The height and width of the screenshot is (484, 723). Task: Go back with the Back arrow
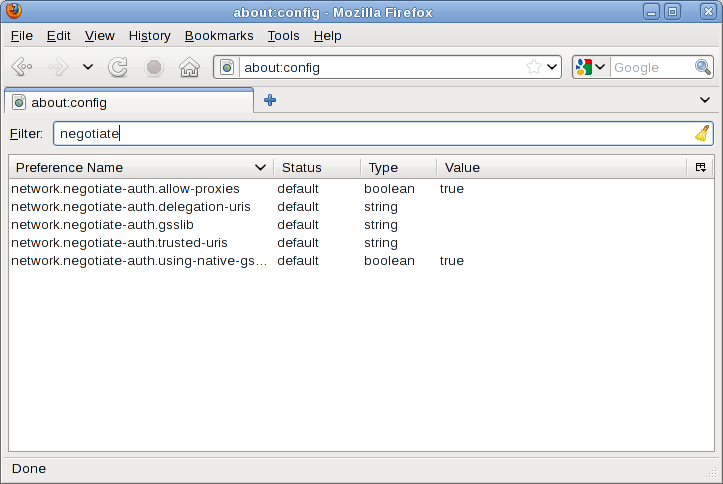click(22, 67)
